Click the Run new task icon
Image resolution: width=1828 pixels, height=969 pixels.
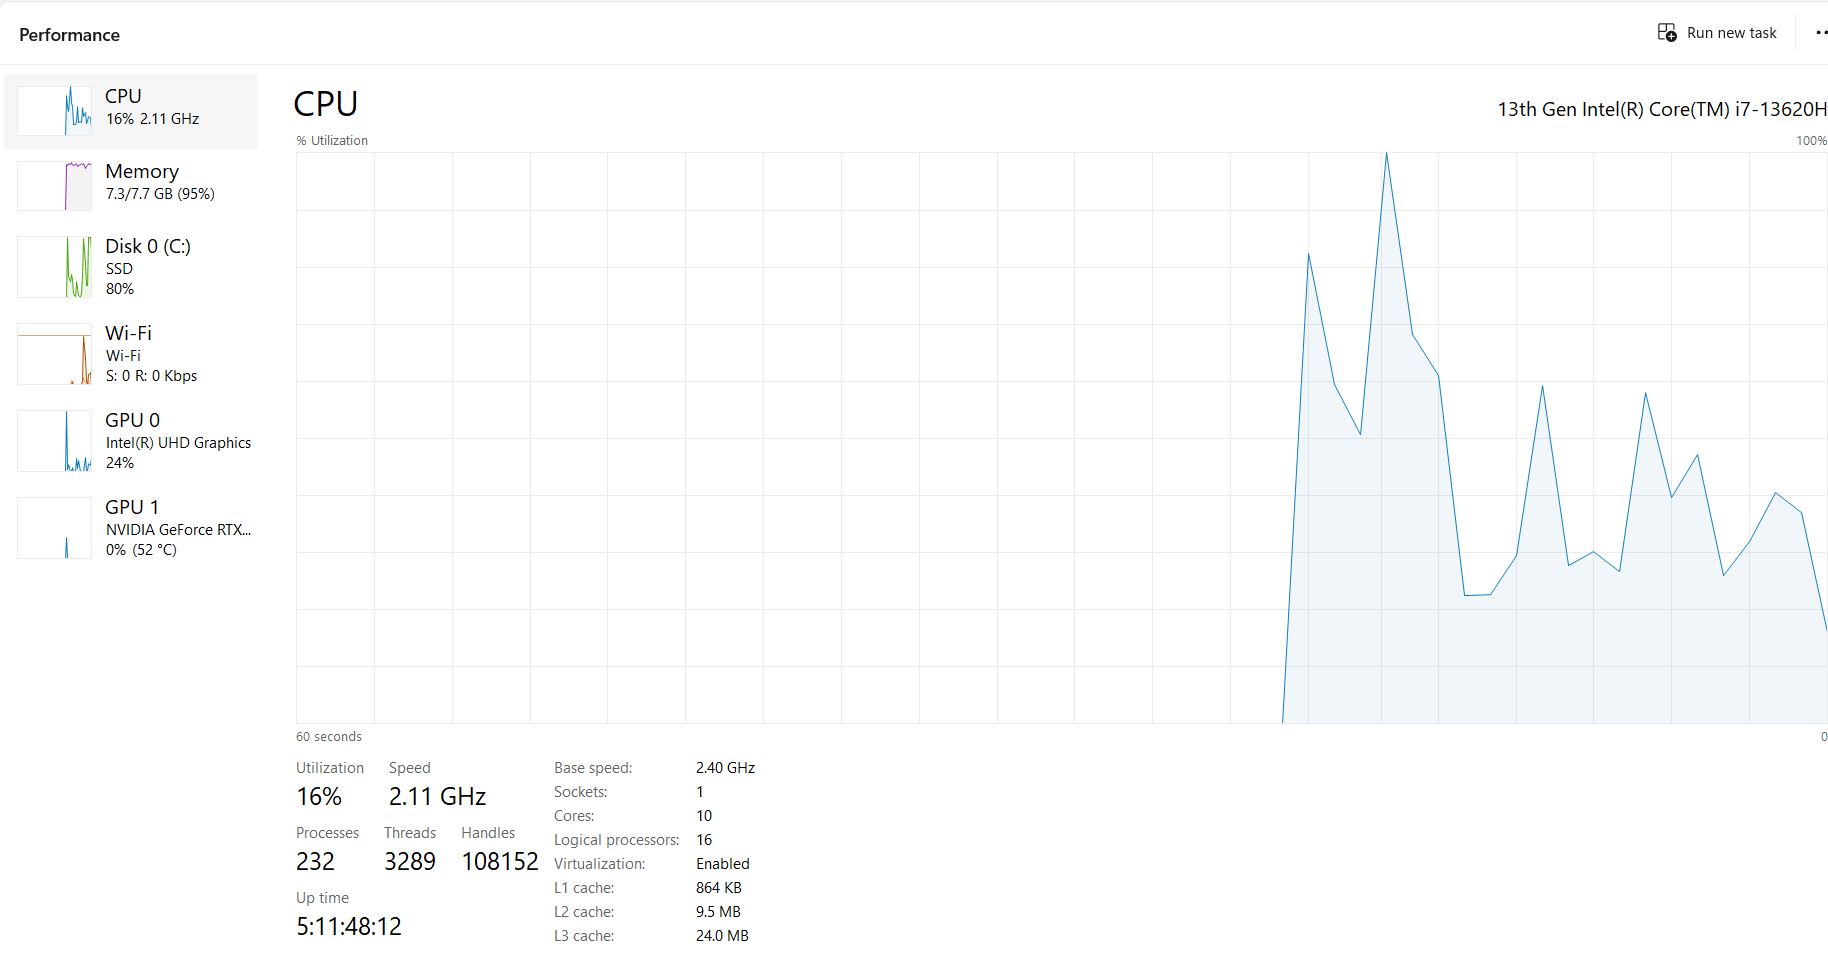[x=1667, y=33]
